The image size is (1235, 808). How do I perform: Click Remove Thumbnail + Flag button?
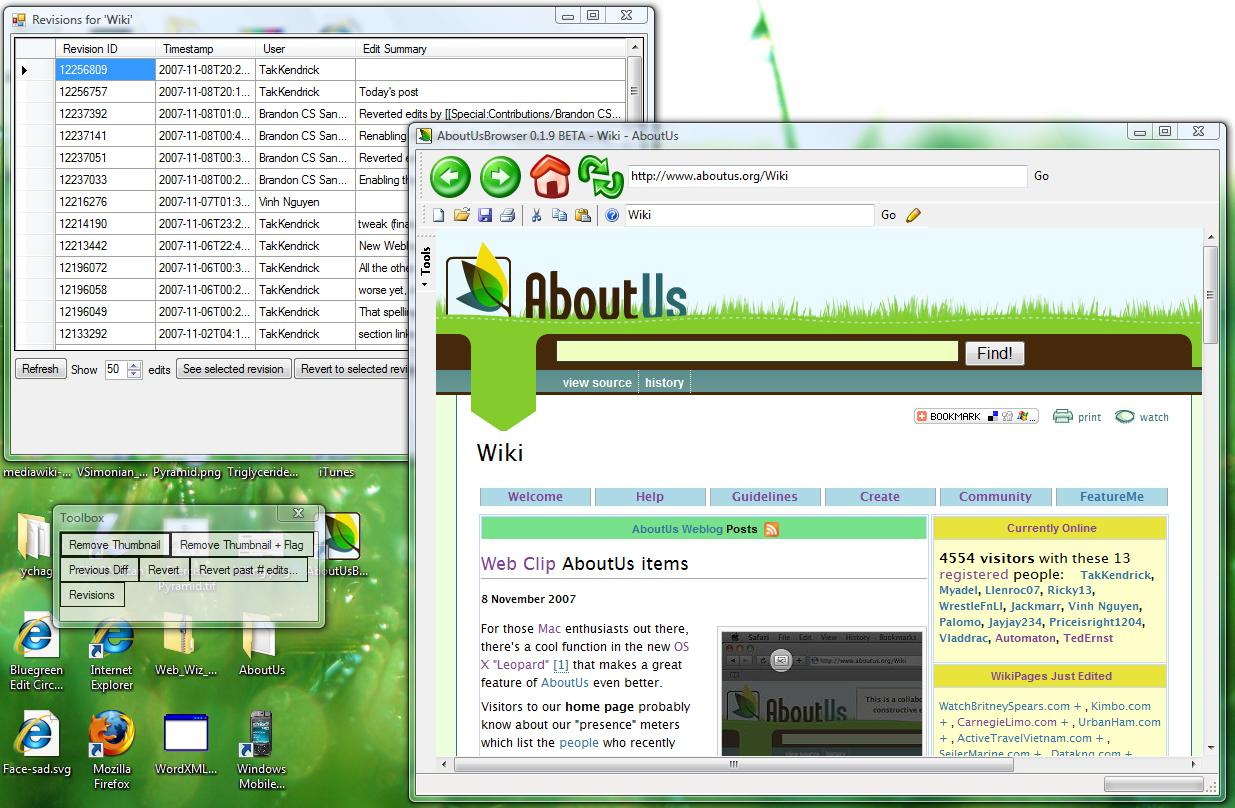[242, 545]
